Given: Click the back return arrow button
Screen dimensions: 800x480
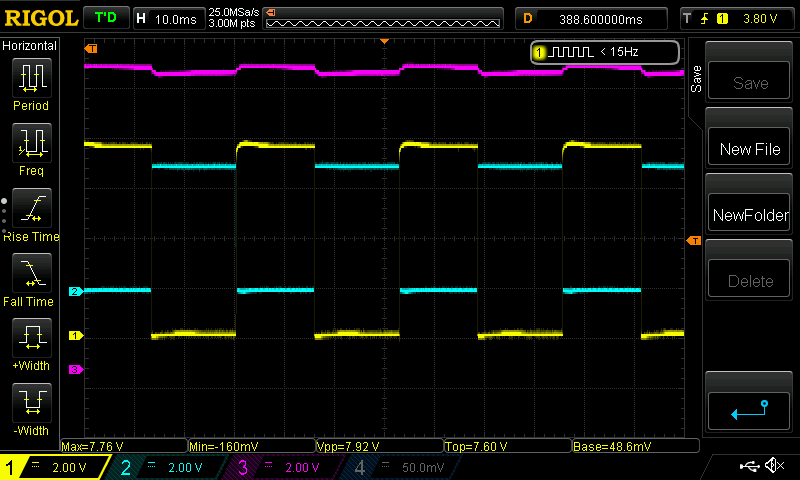Looking at the screenshot, I should coord(749,411).
